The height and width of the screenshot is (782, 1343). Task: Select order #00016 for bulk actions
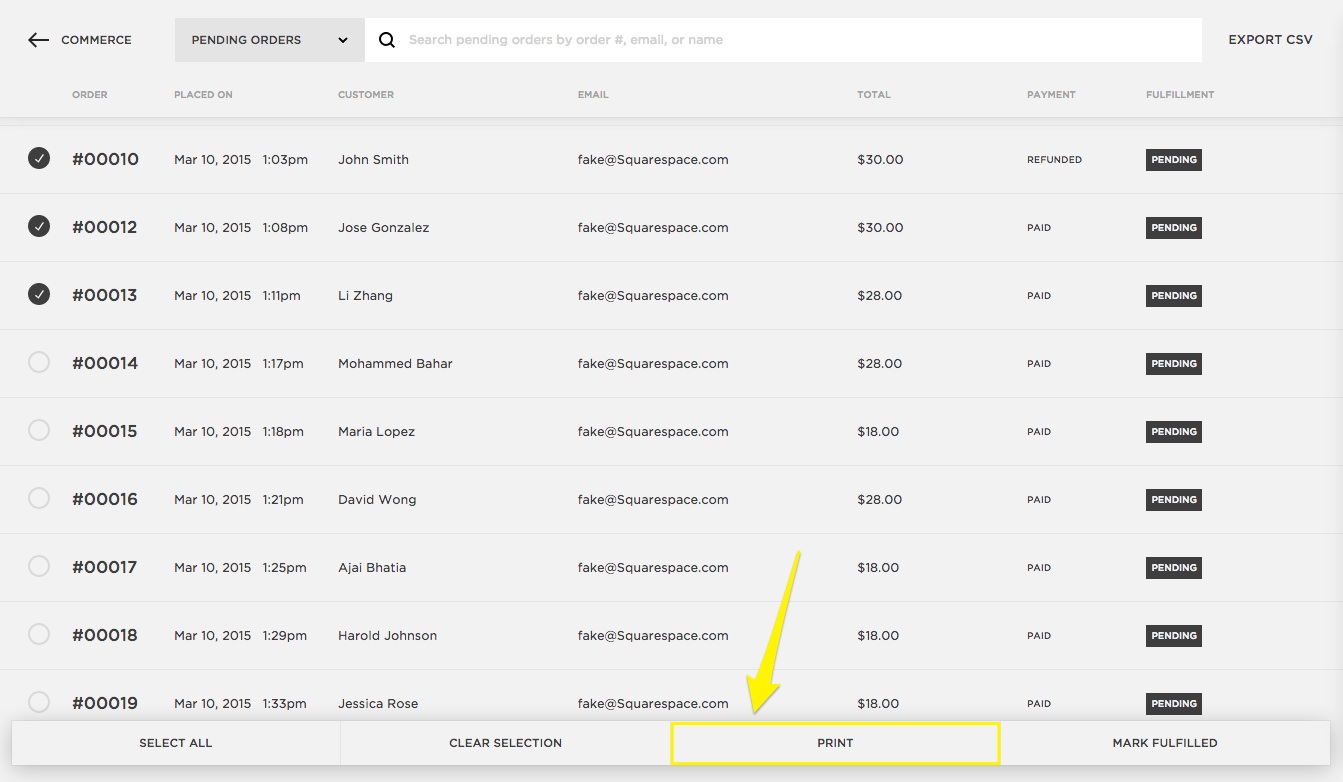(38, 498)
